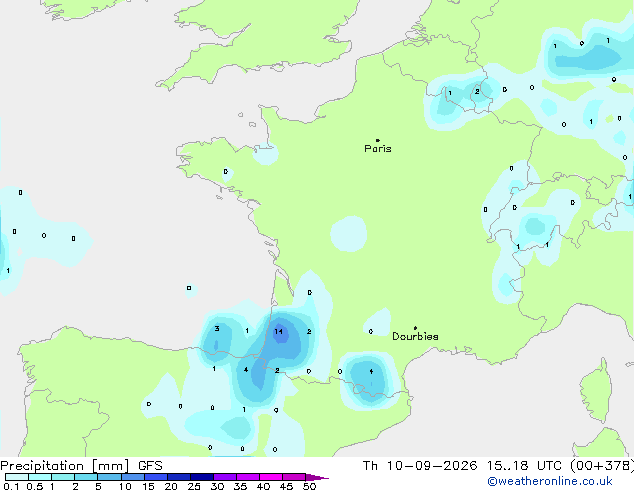Click the 15..18 UTC time range

click(524, 466)
